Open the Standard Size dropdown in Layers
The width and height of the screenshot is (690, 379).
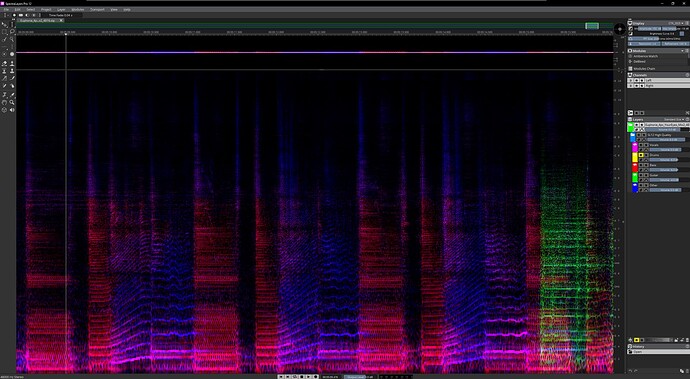click(674, 119)
